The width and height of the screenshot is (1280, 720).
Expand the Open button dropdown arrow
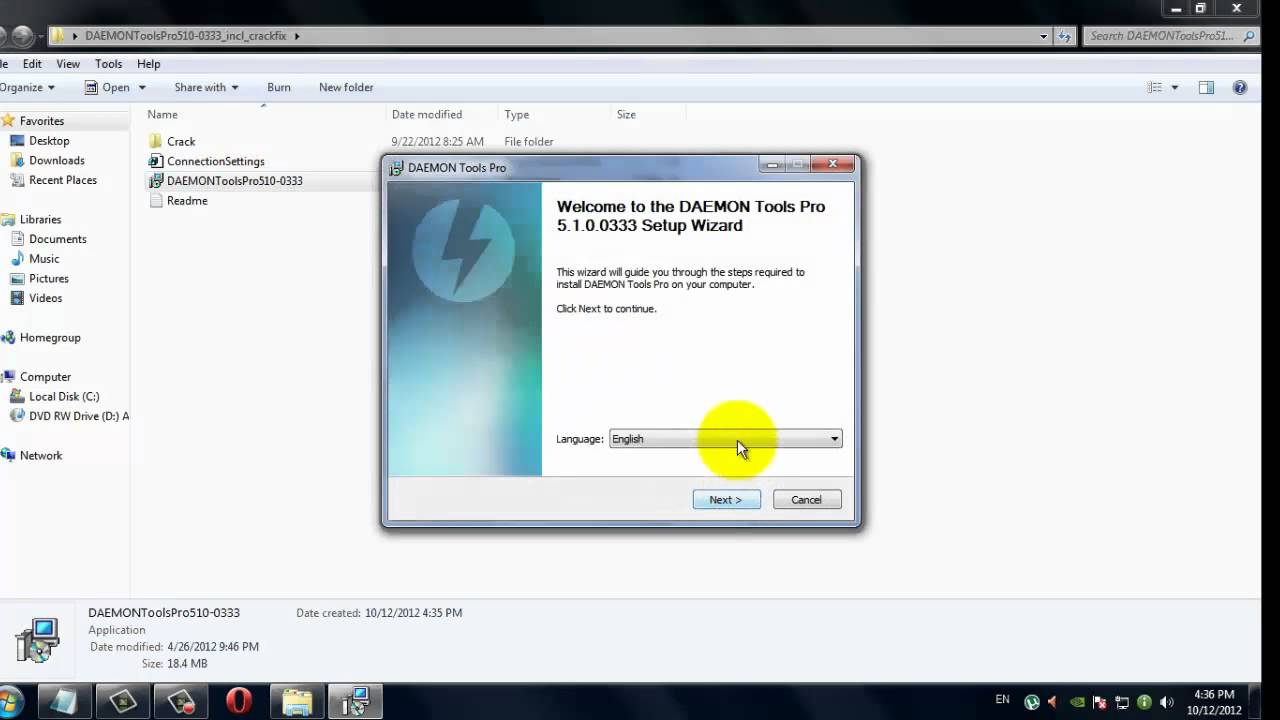(x=142, y=87)
